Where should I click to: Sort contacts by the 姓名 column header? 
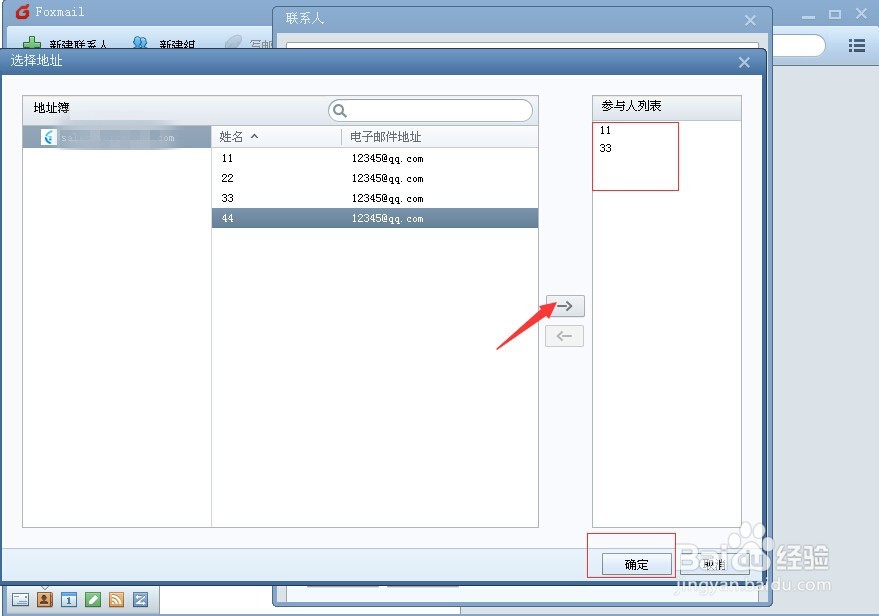[x=276, y=137]
